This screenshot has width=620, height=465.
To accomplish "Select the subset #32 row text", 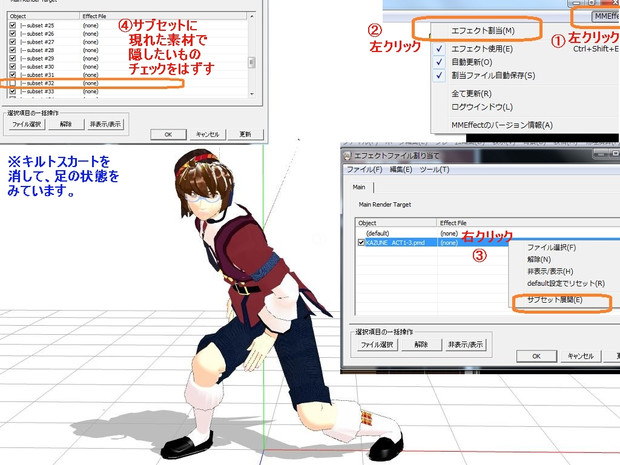I will pyautogui.click(x=40, y=83).
